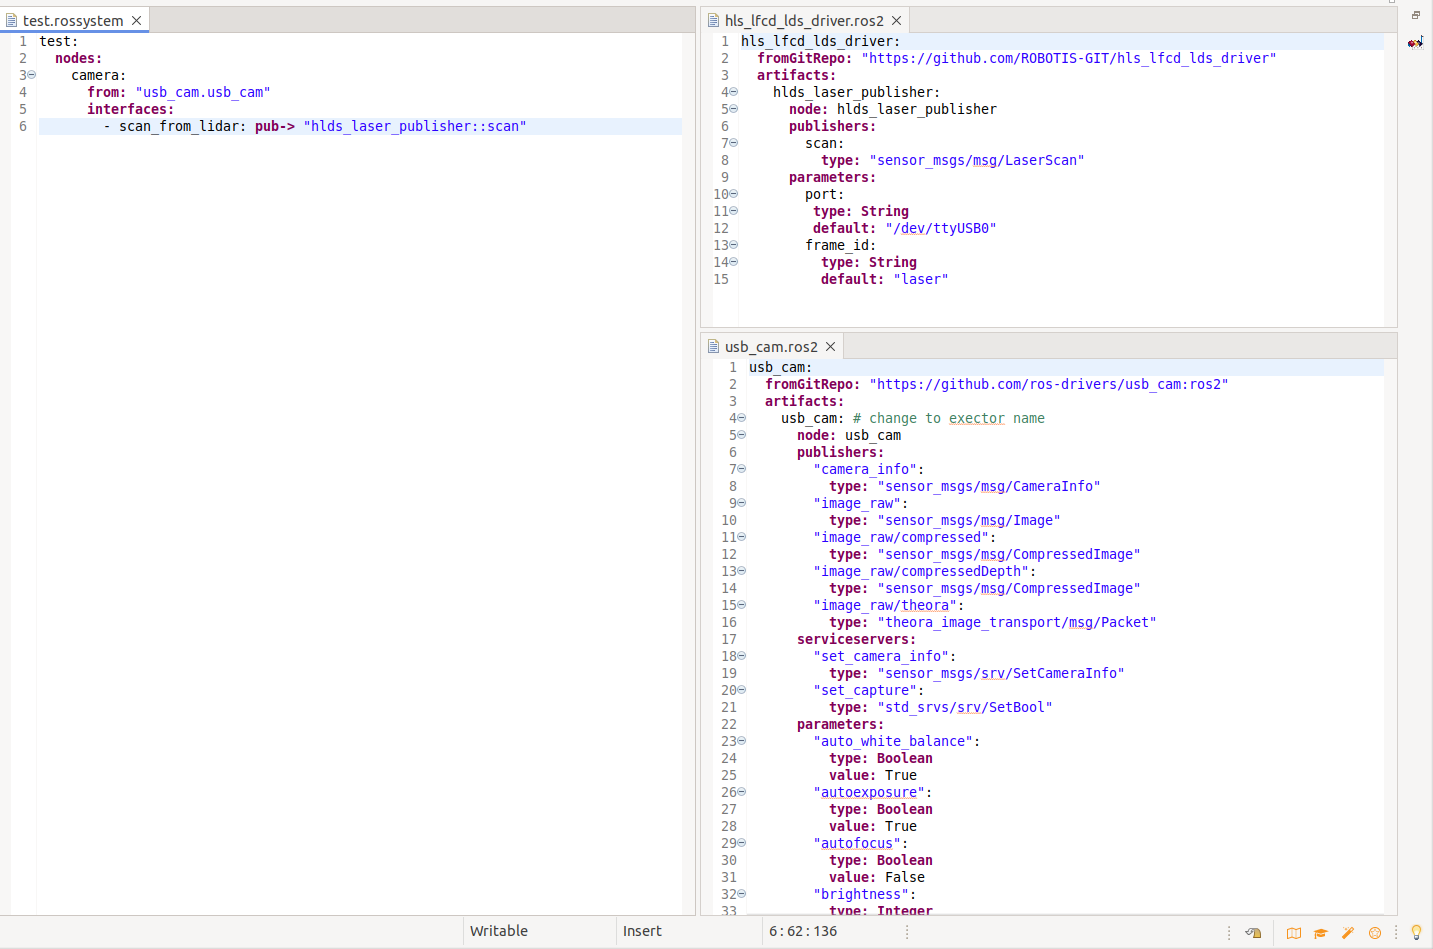Click the "value: False" line under autofocus

(x=877, y=877)
